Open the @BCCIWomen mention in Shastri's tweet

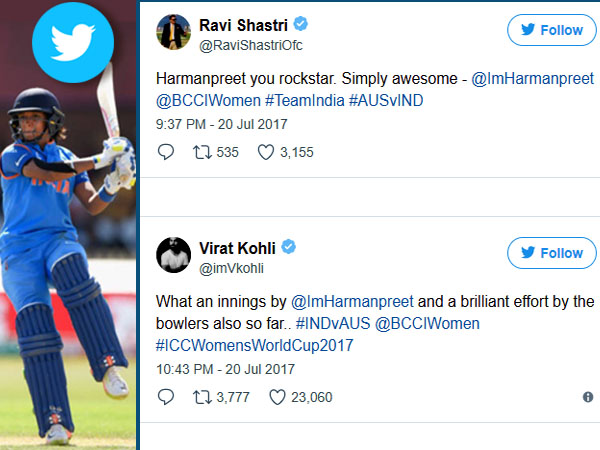coord(208,100)
